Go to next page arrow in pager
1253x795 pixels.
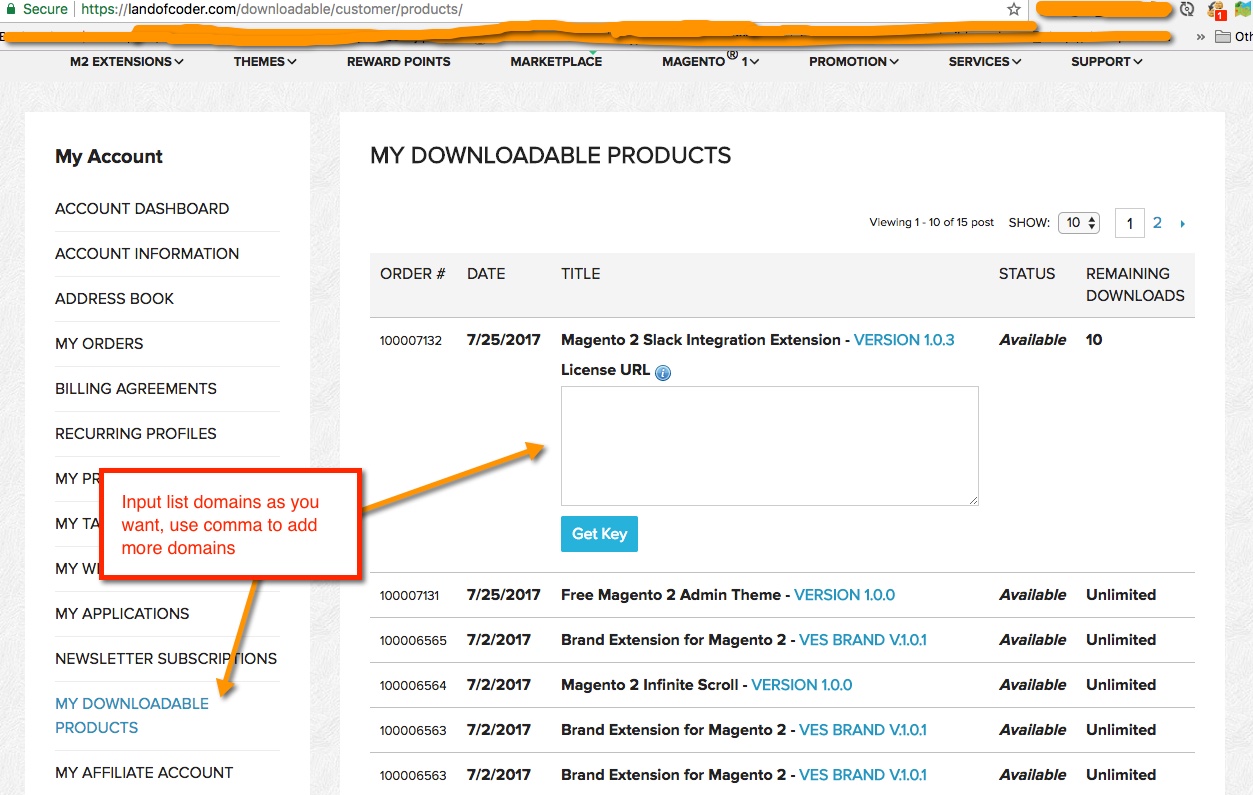[1182, 224]
